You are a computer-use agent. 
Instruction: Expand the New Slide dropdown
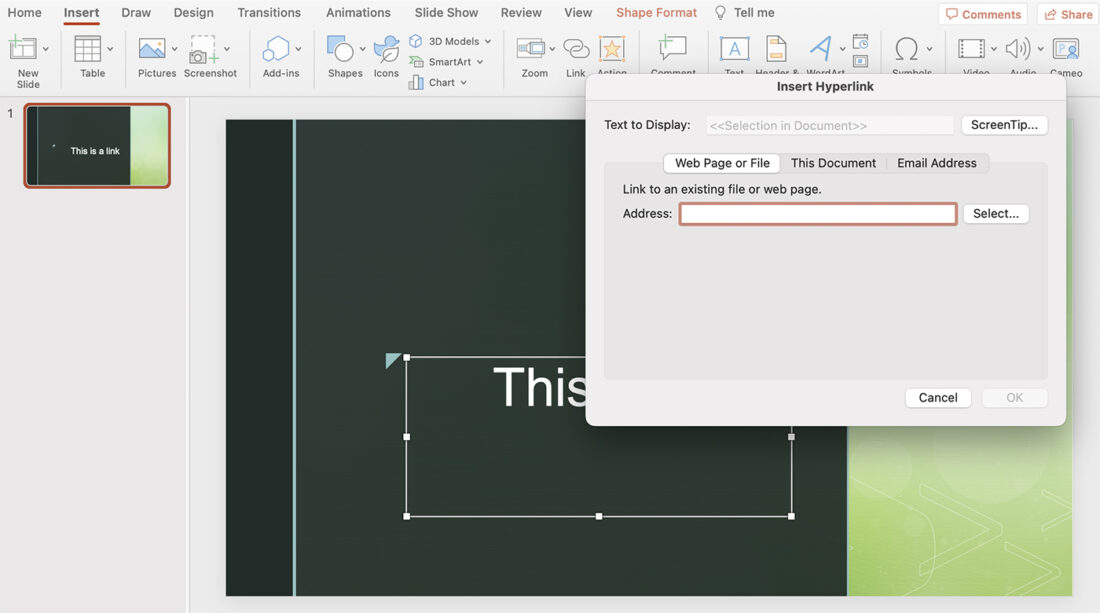[x=46, y=48]
